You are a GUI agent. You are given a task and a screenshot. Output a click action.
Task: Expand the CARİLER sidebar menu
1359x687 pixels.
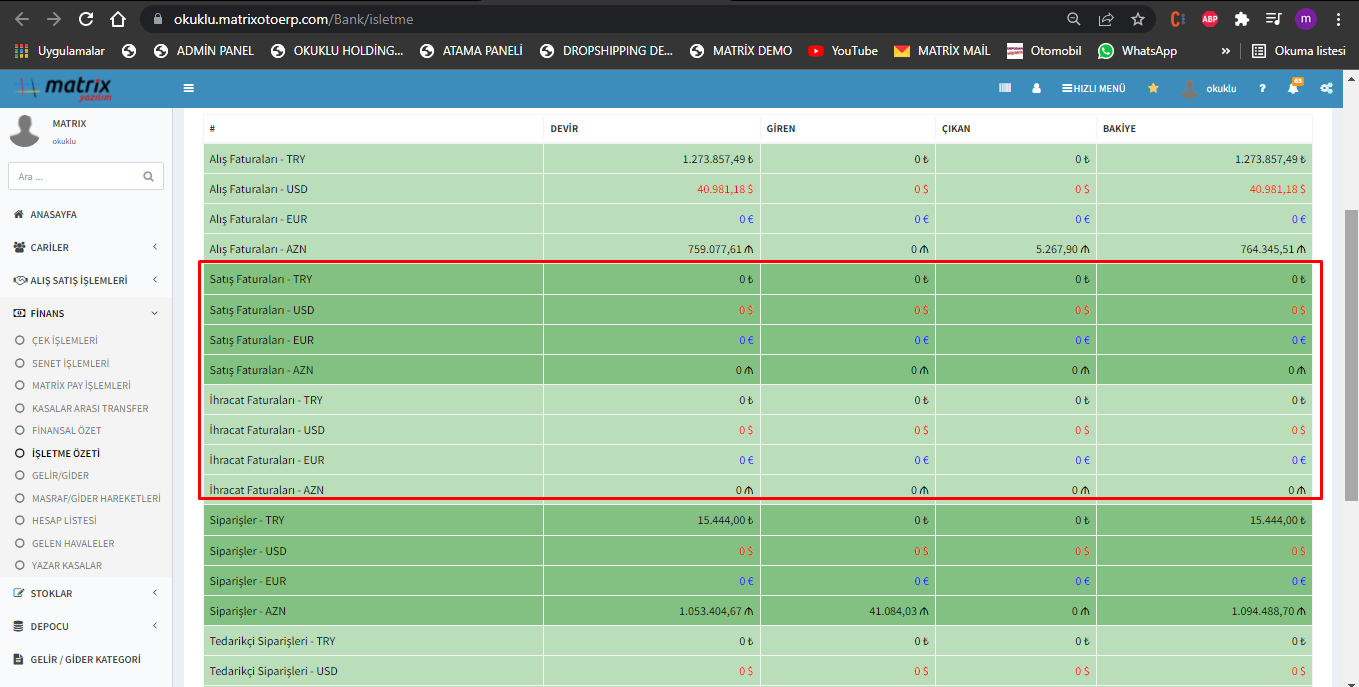pyautogui.click(x=85, y=247)
